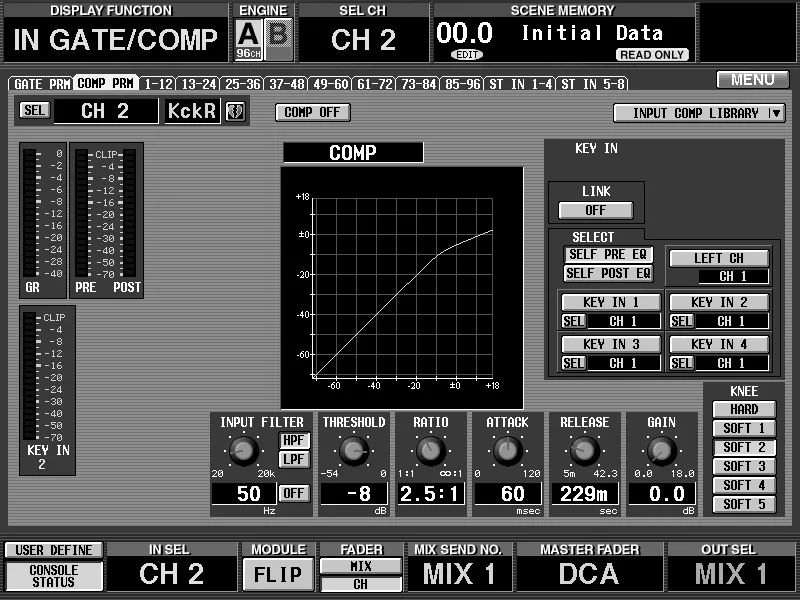
Task: Toggle the Input Filter OFF button
Action: click(294, 493)
